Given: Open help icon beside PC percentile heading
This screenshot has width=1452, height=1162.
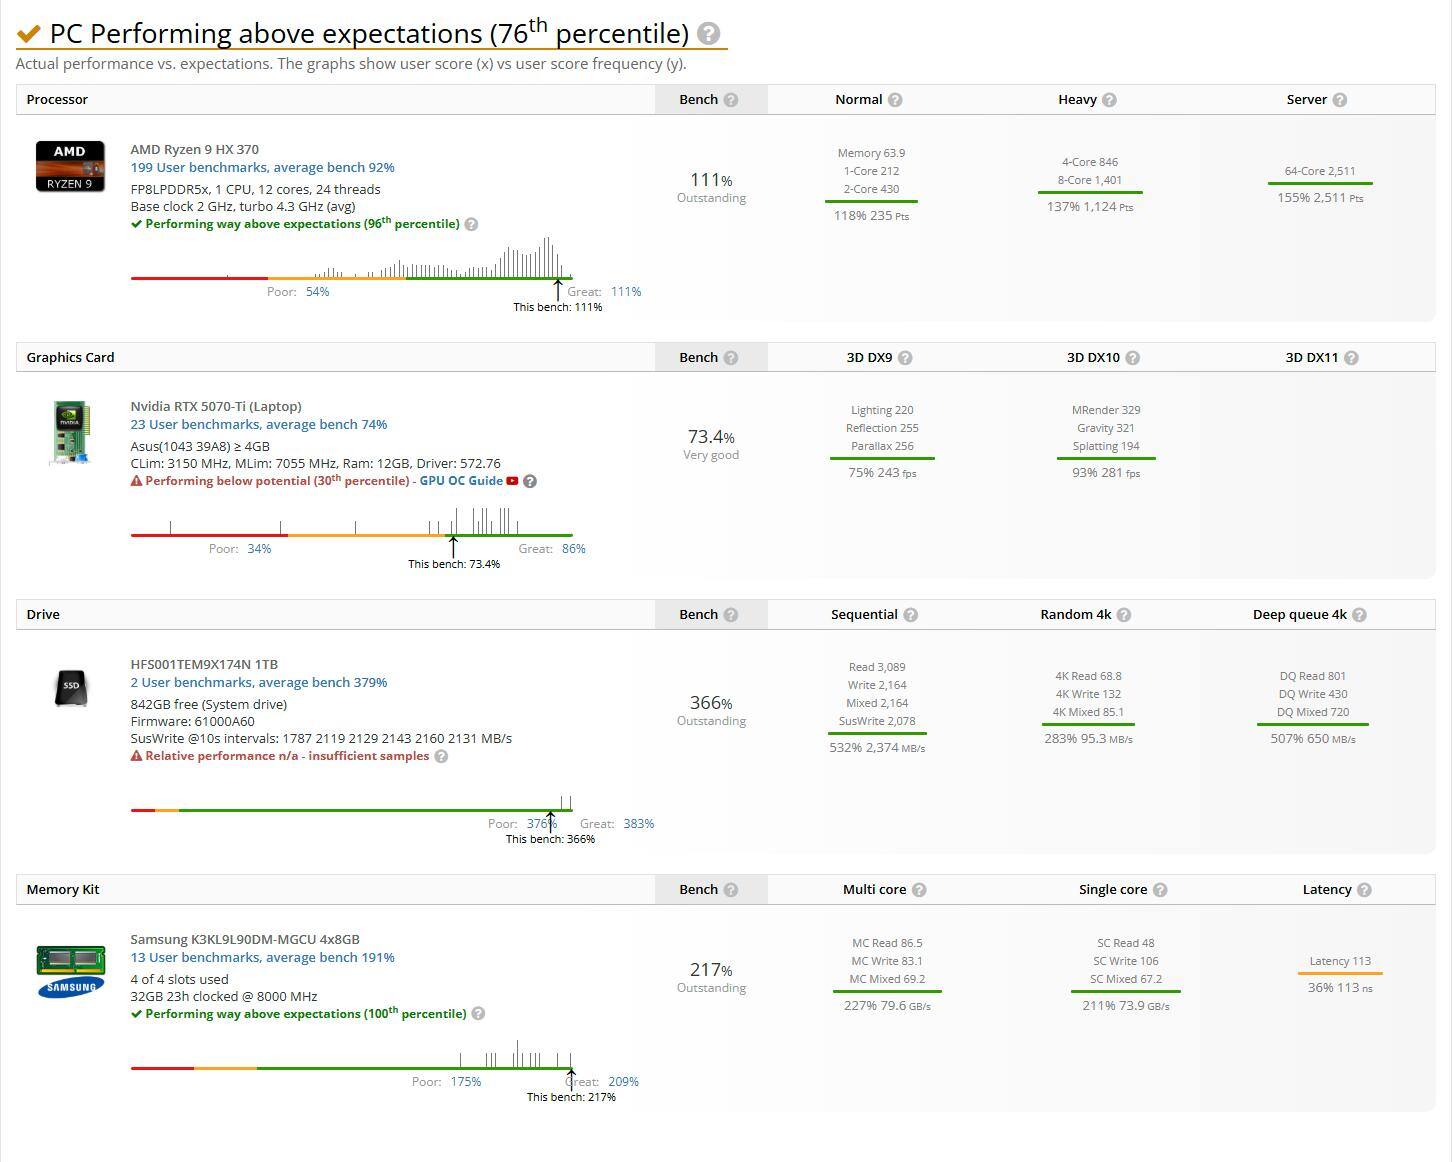Looking at the screenshot, I should coord(708,34).
